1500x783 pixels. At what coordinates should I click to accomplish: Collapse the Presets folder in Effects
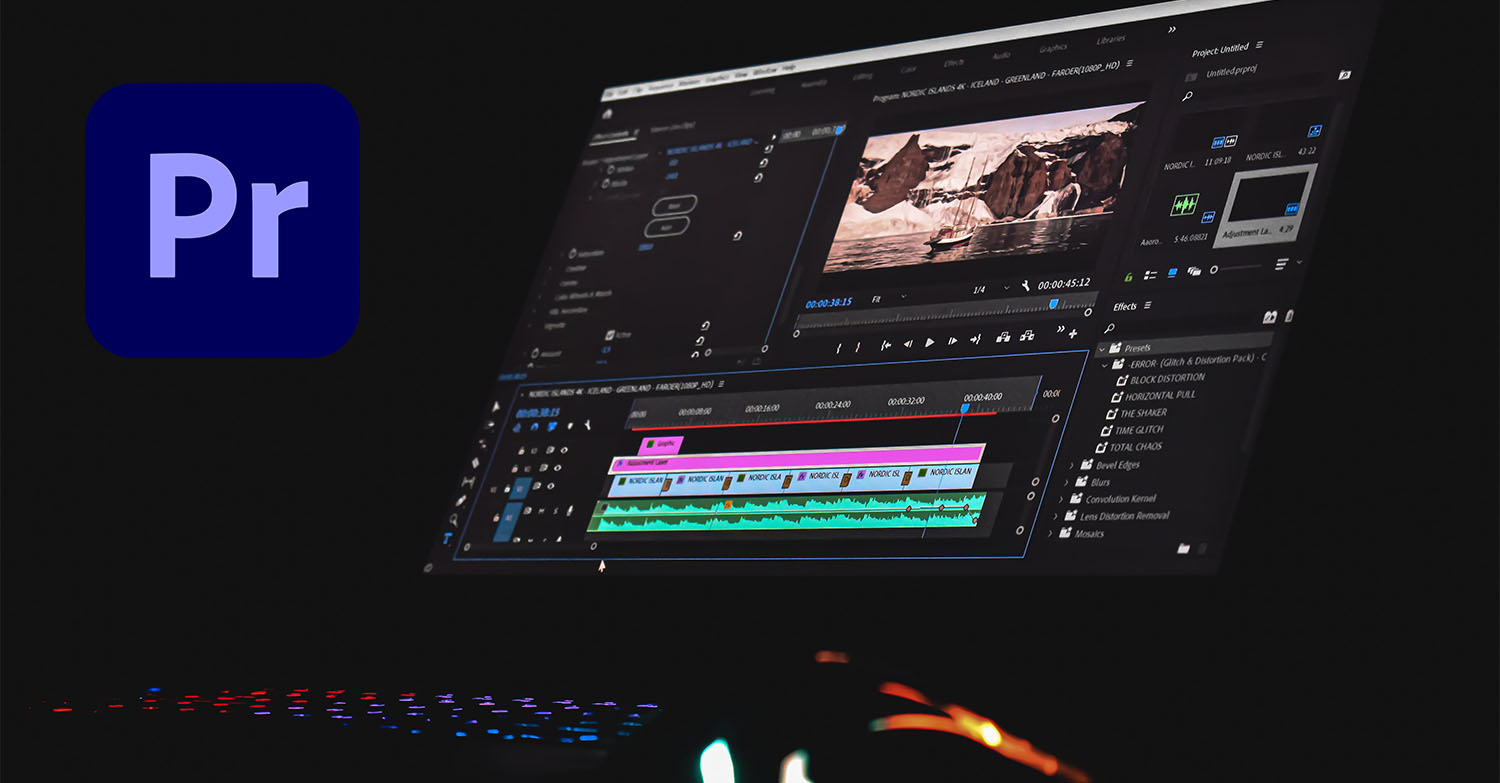point(1102,349)
